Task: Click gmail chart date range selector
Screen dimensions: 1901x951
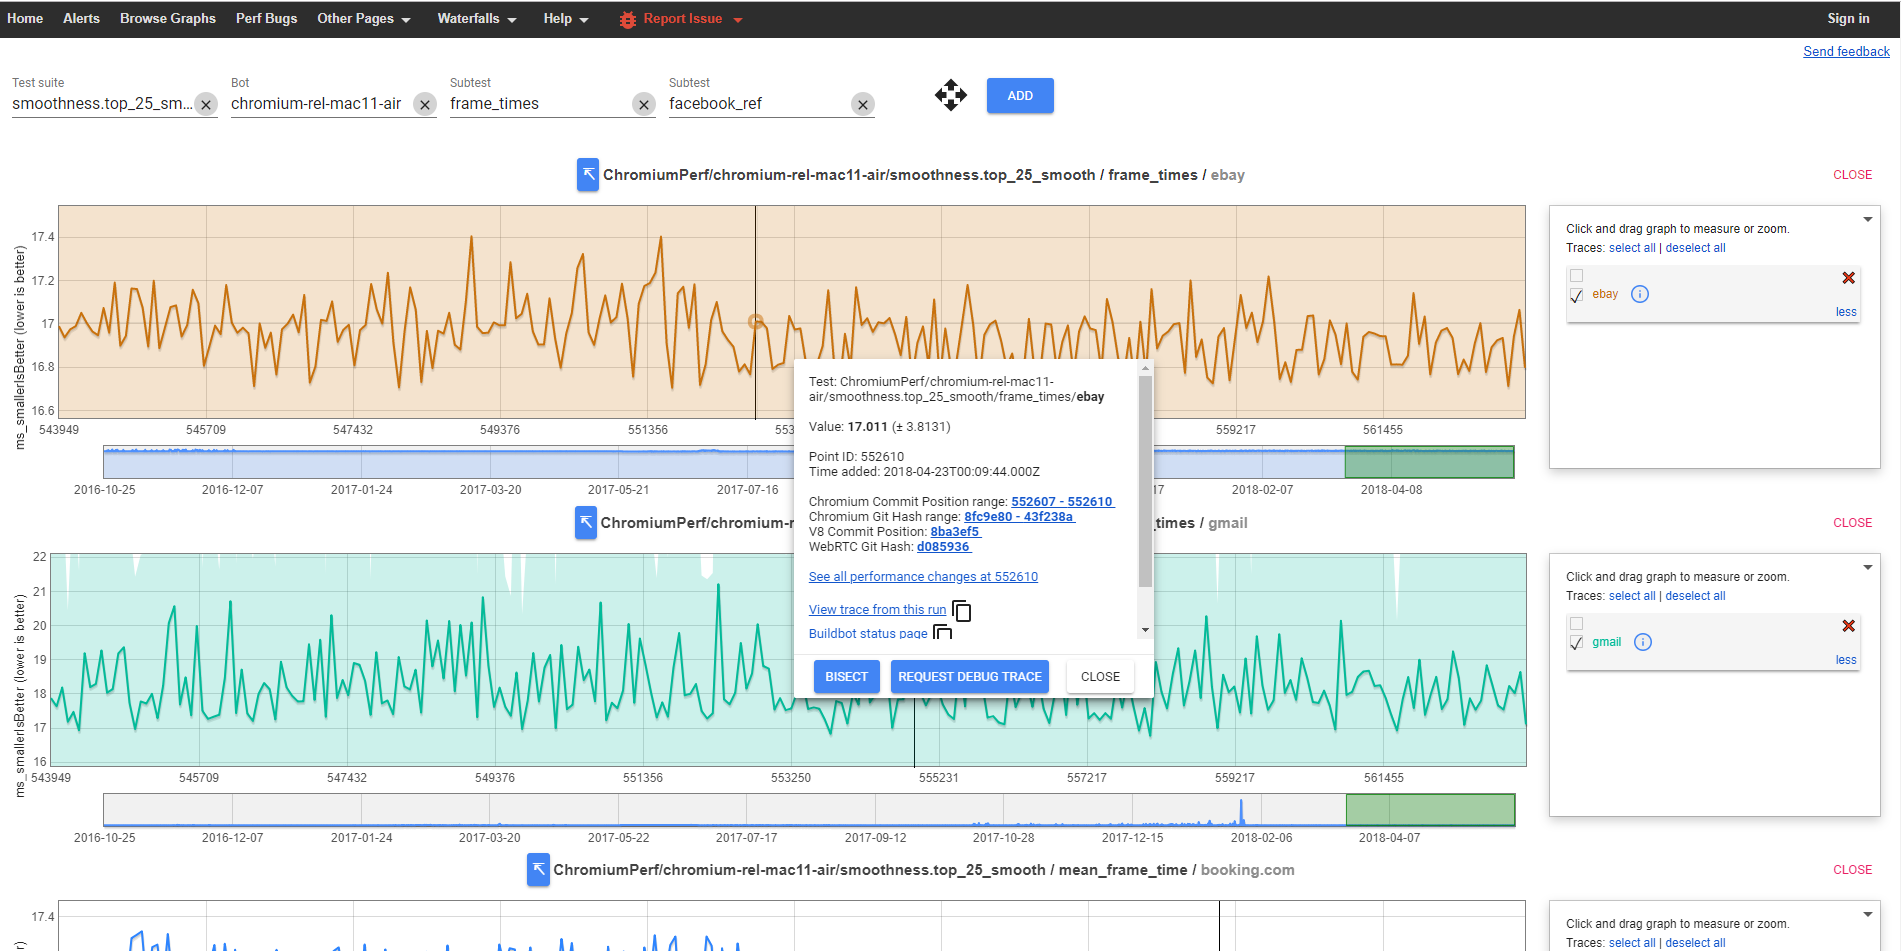Action: (x=1430, y=810)
